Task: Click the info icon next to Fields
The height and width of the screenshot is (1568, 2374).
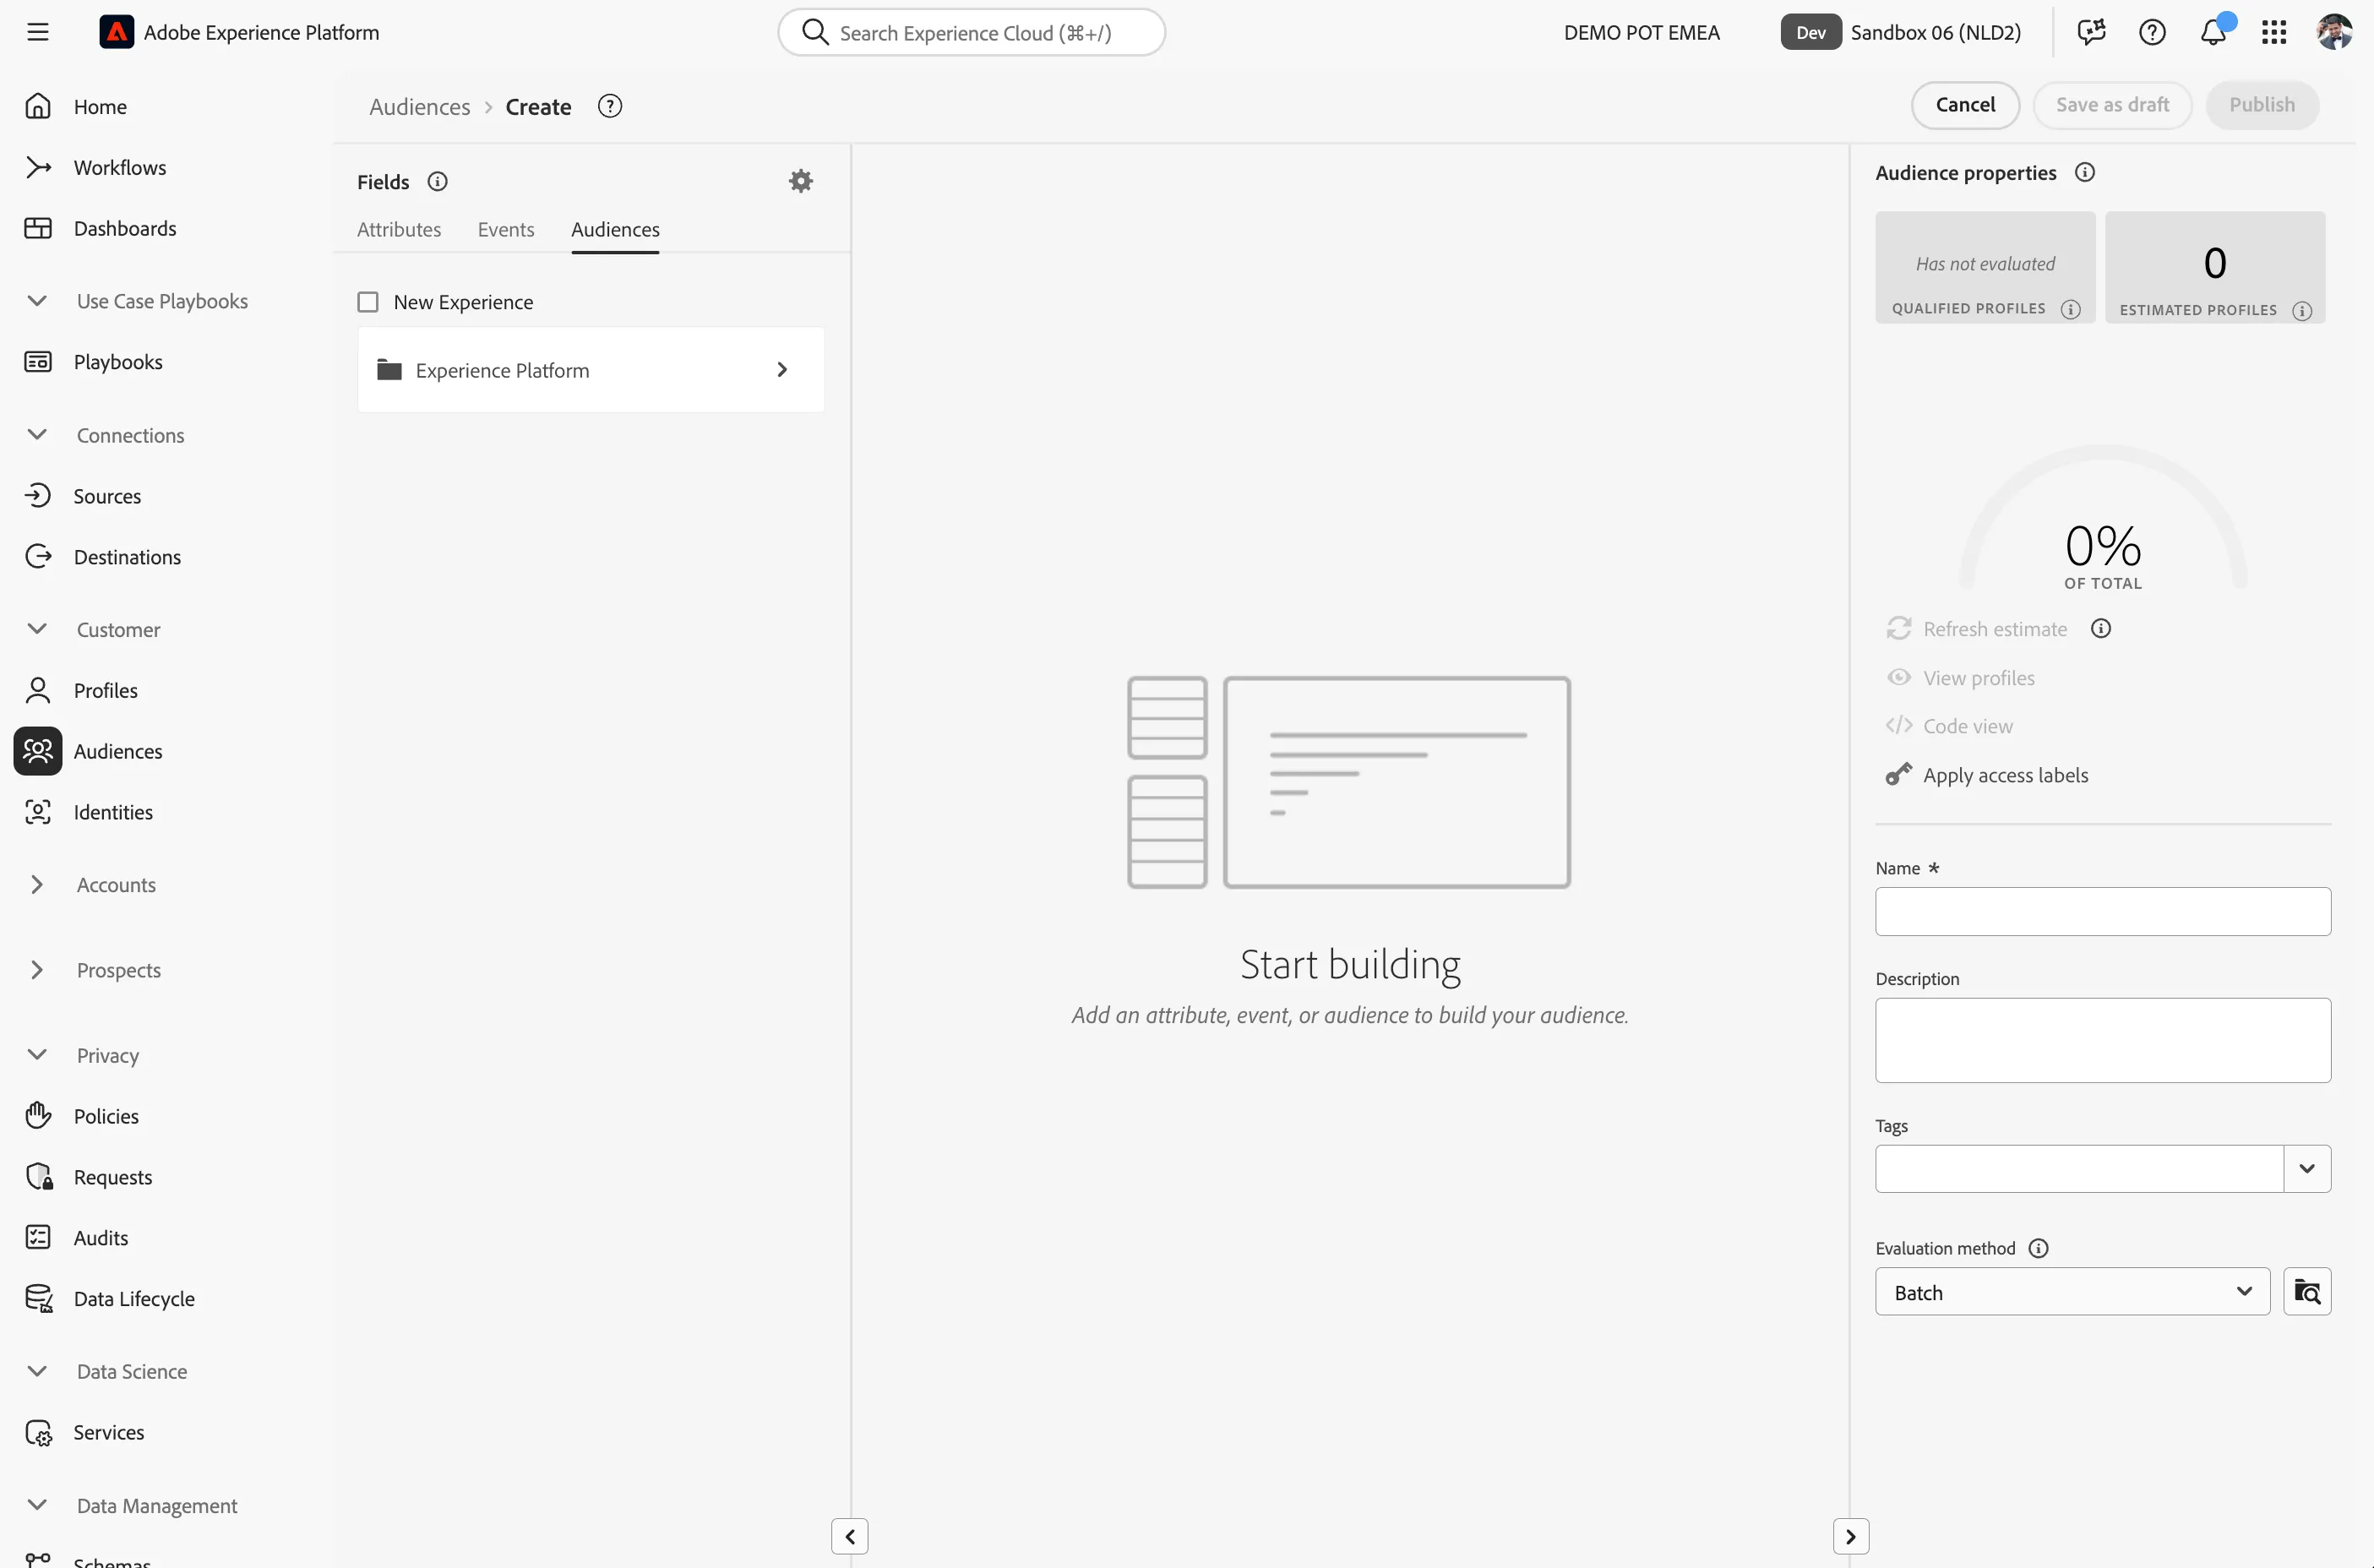Action: (437, 182)
